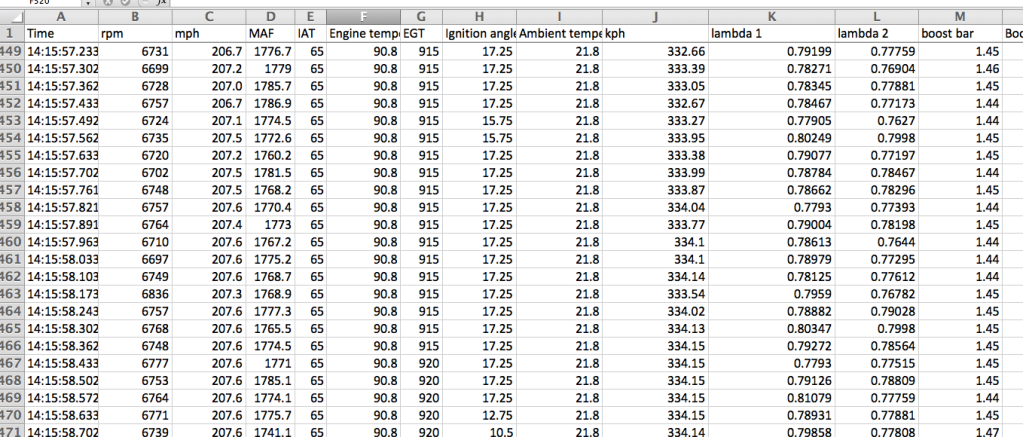Viewport: 1023px width, 437px height.
Task: Select column B header
Action: 136,17
